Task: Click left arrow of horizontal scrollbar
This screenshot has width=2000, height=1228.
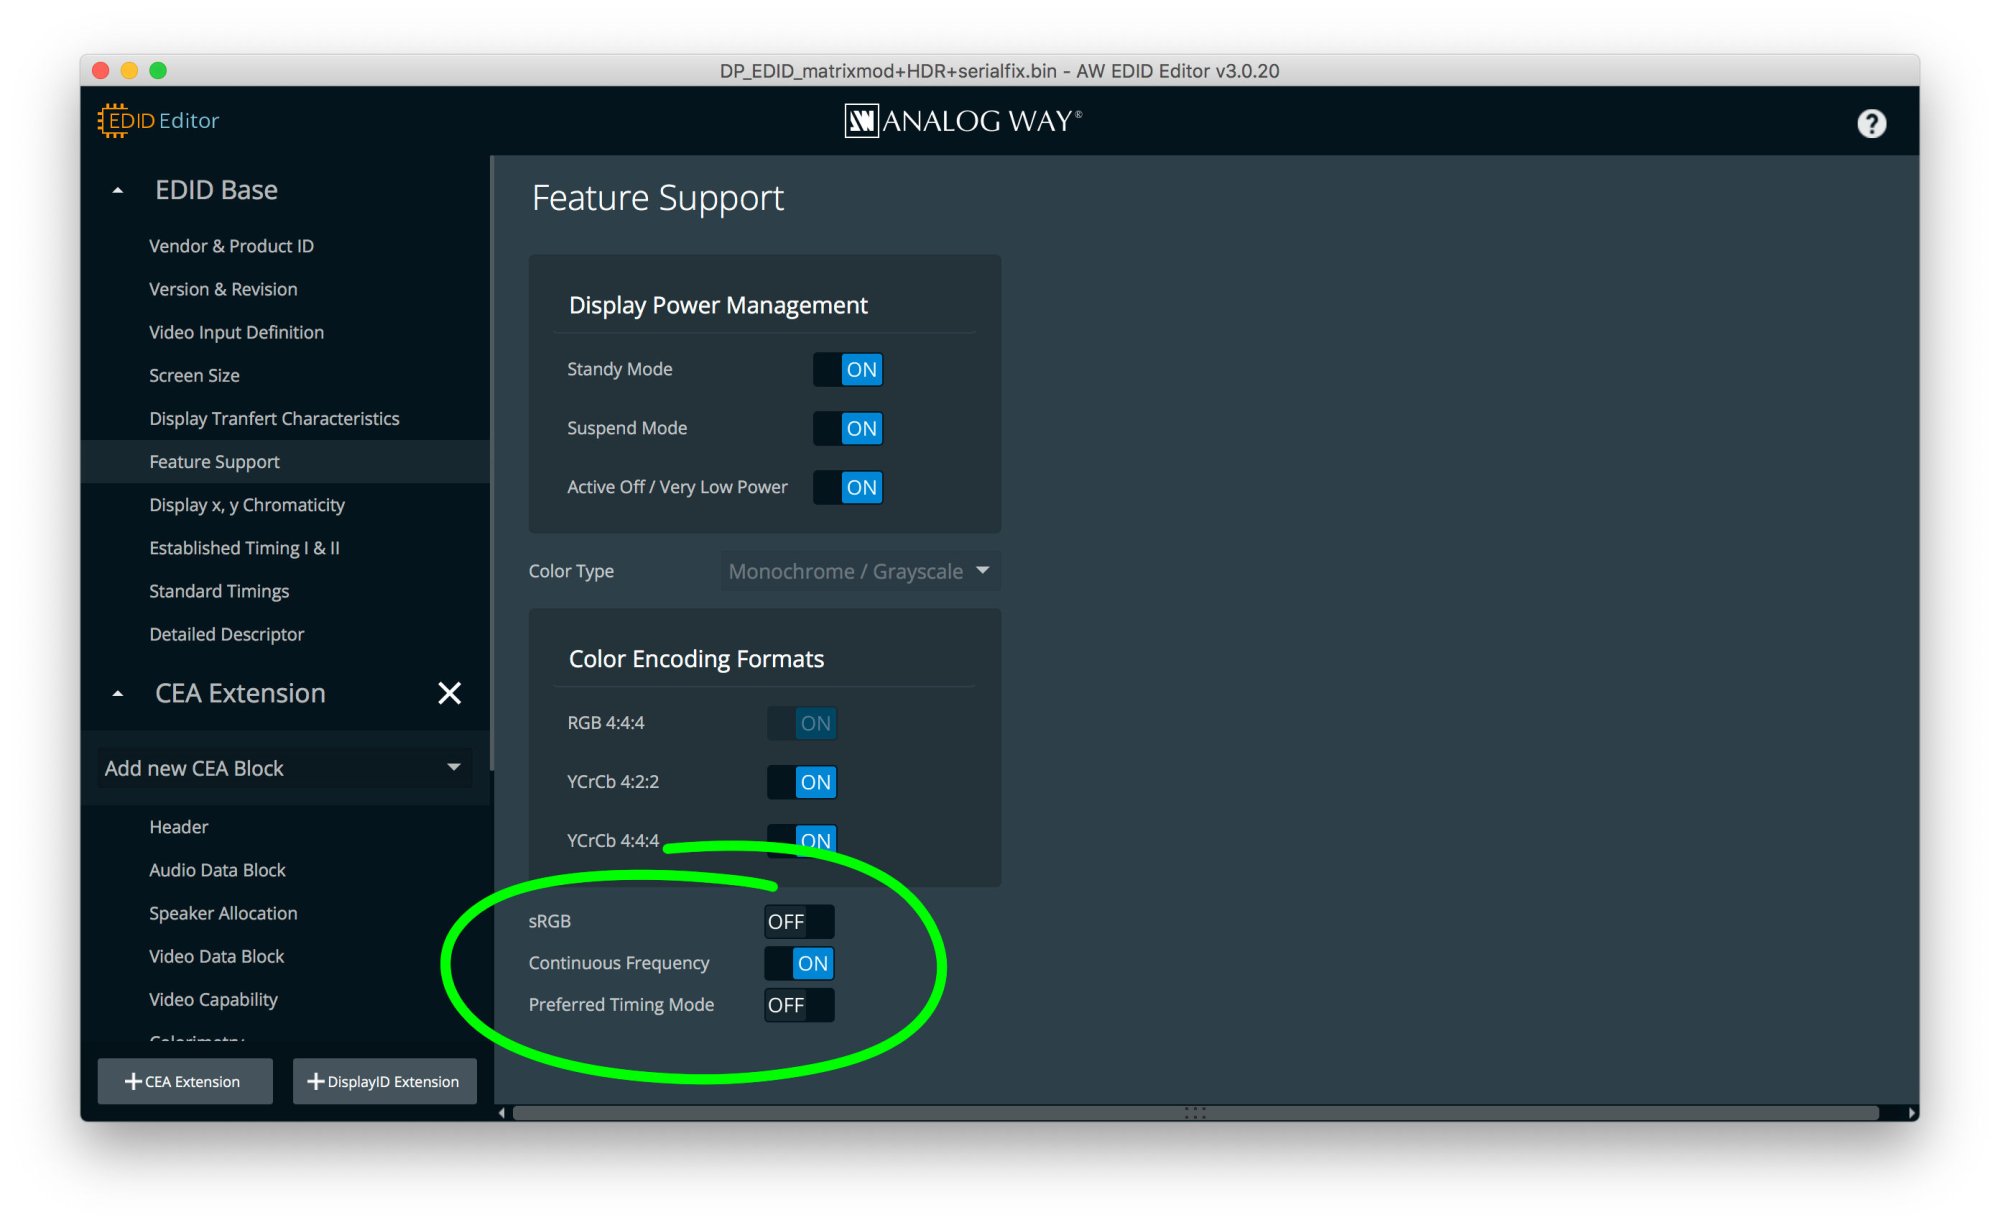Action: pyautogui.click(x=502, y=1113)
